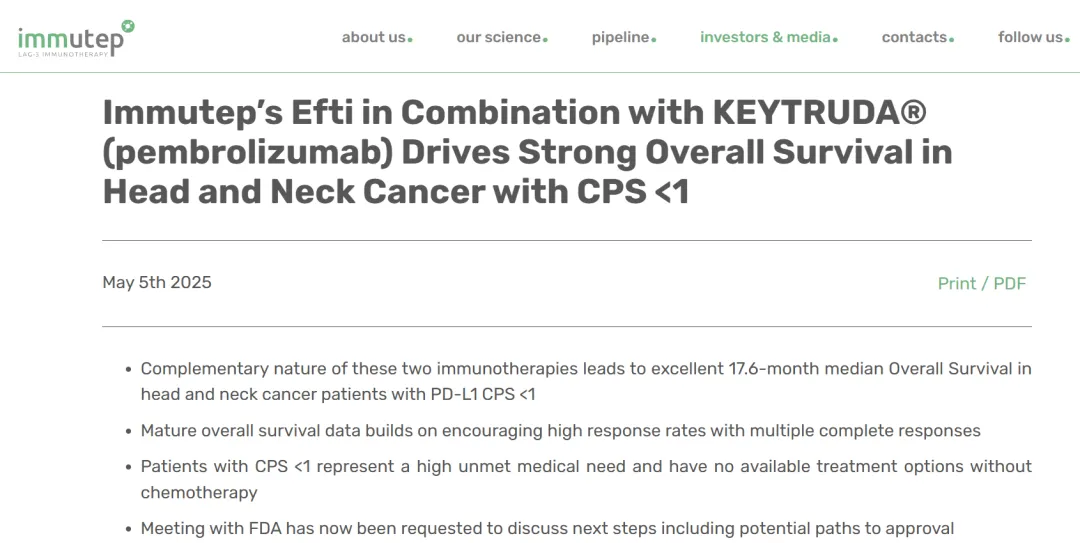
Task: Expand the dot beside "follow us"
Action: pyautogui.click(x=1067, y=40)
